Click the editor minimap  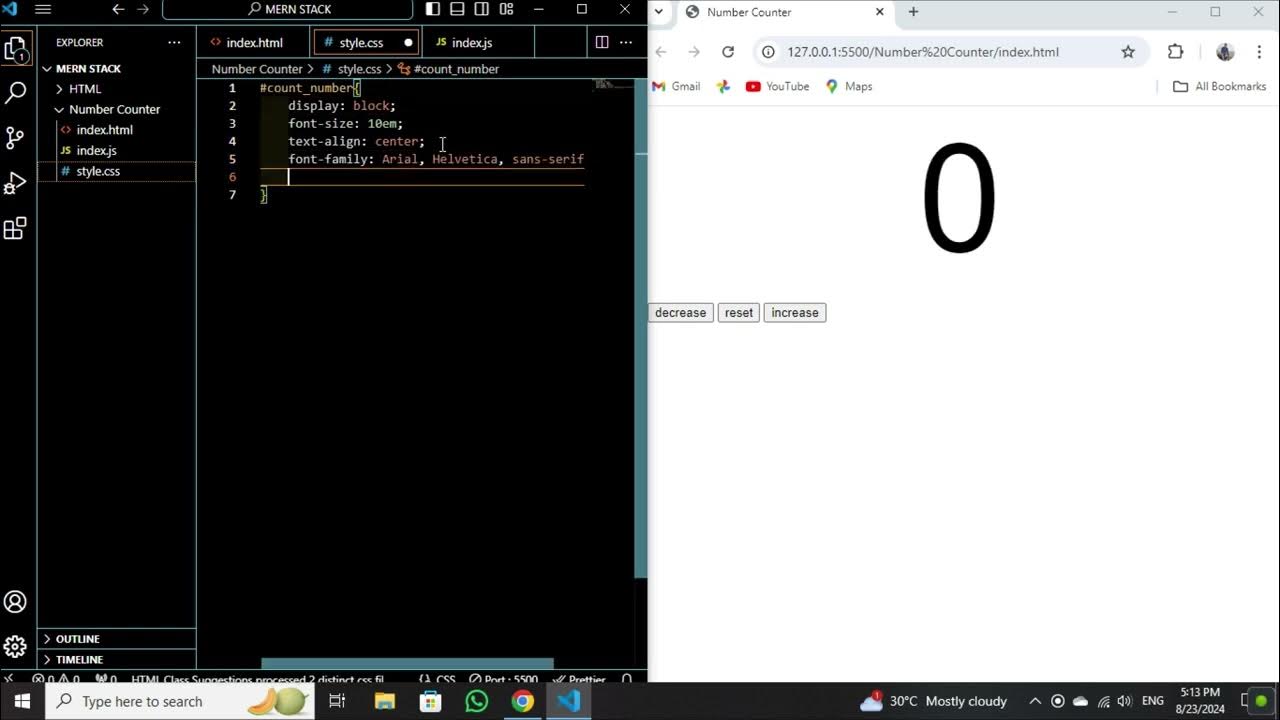click(611, 86)
